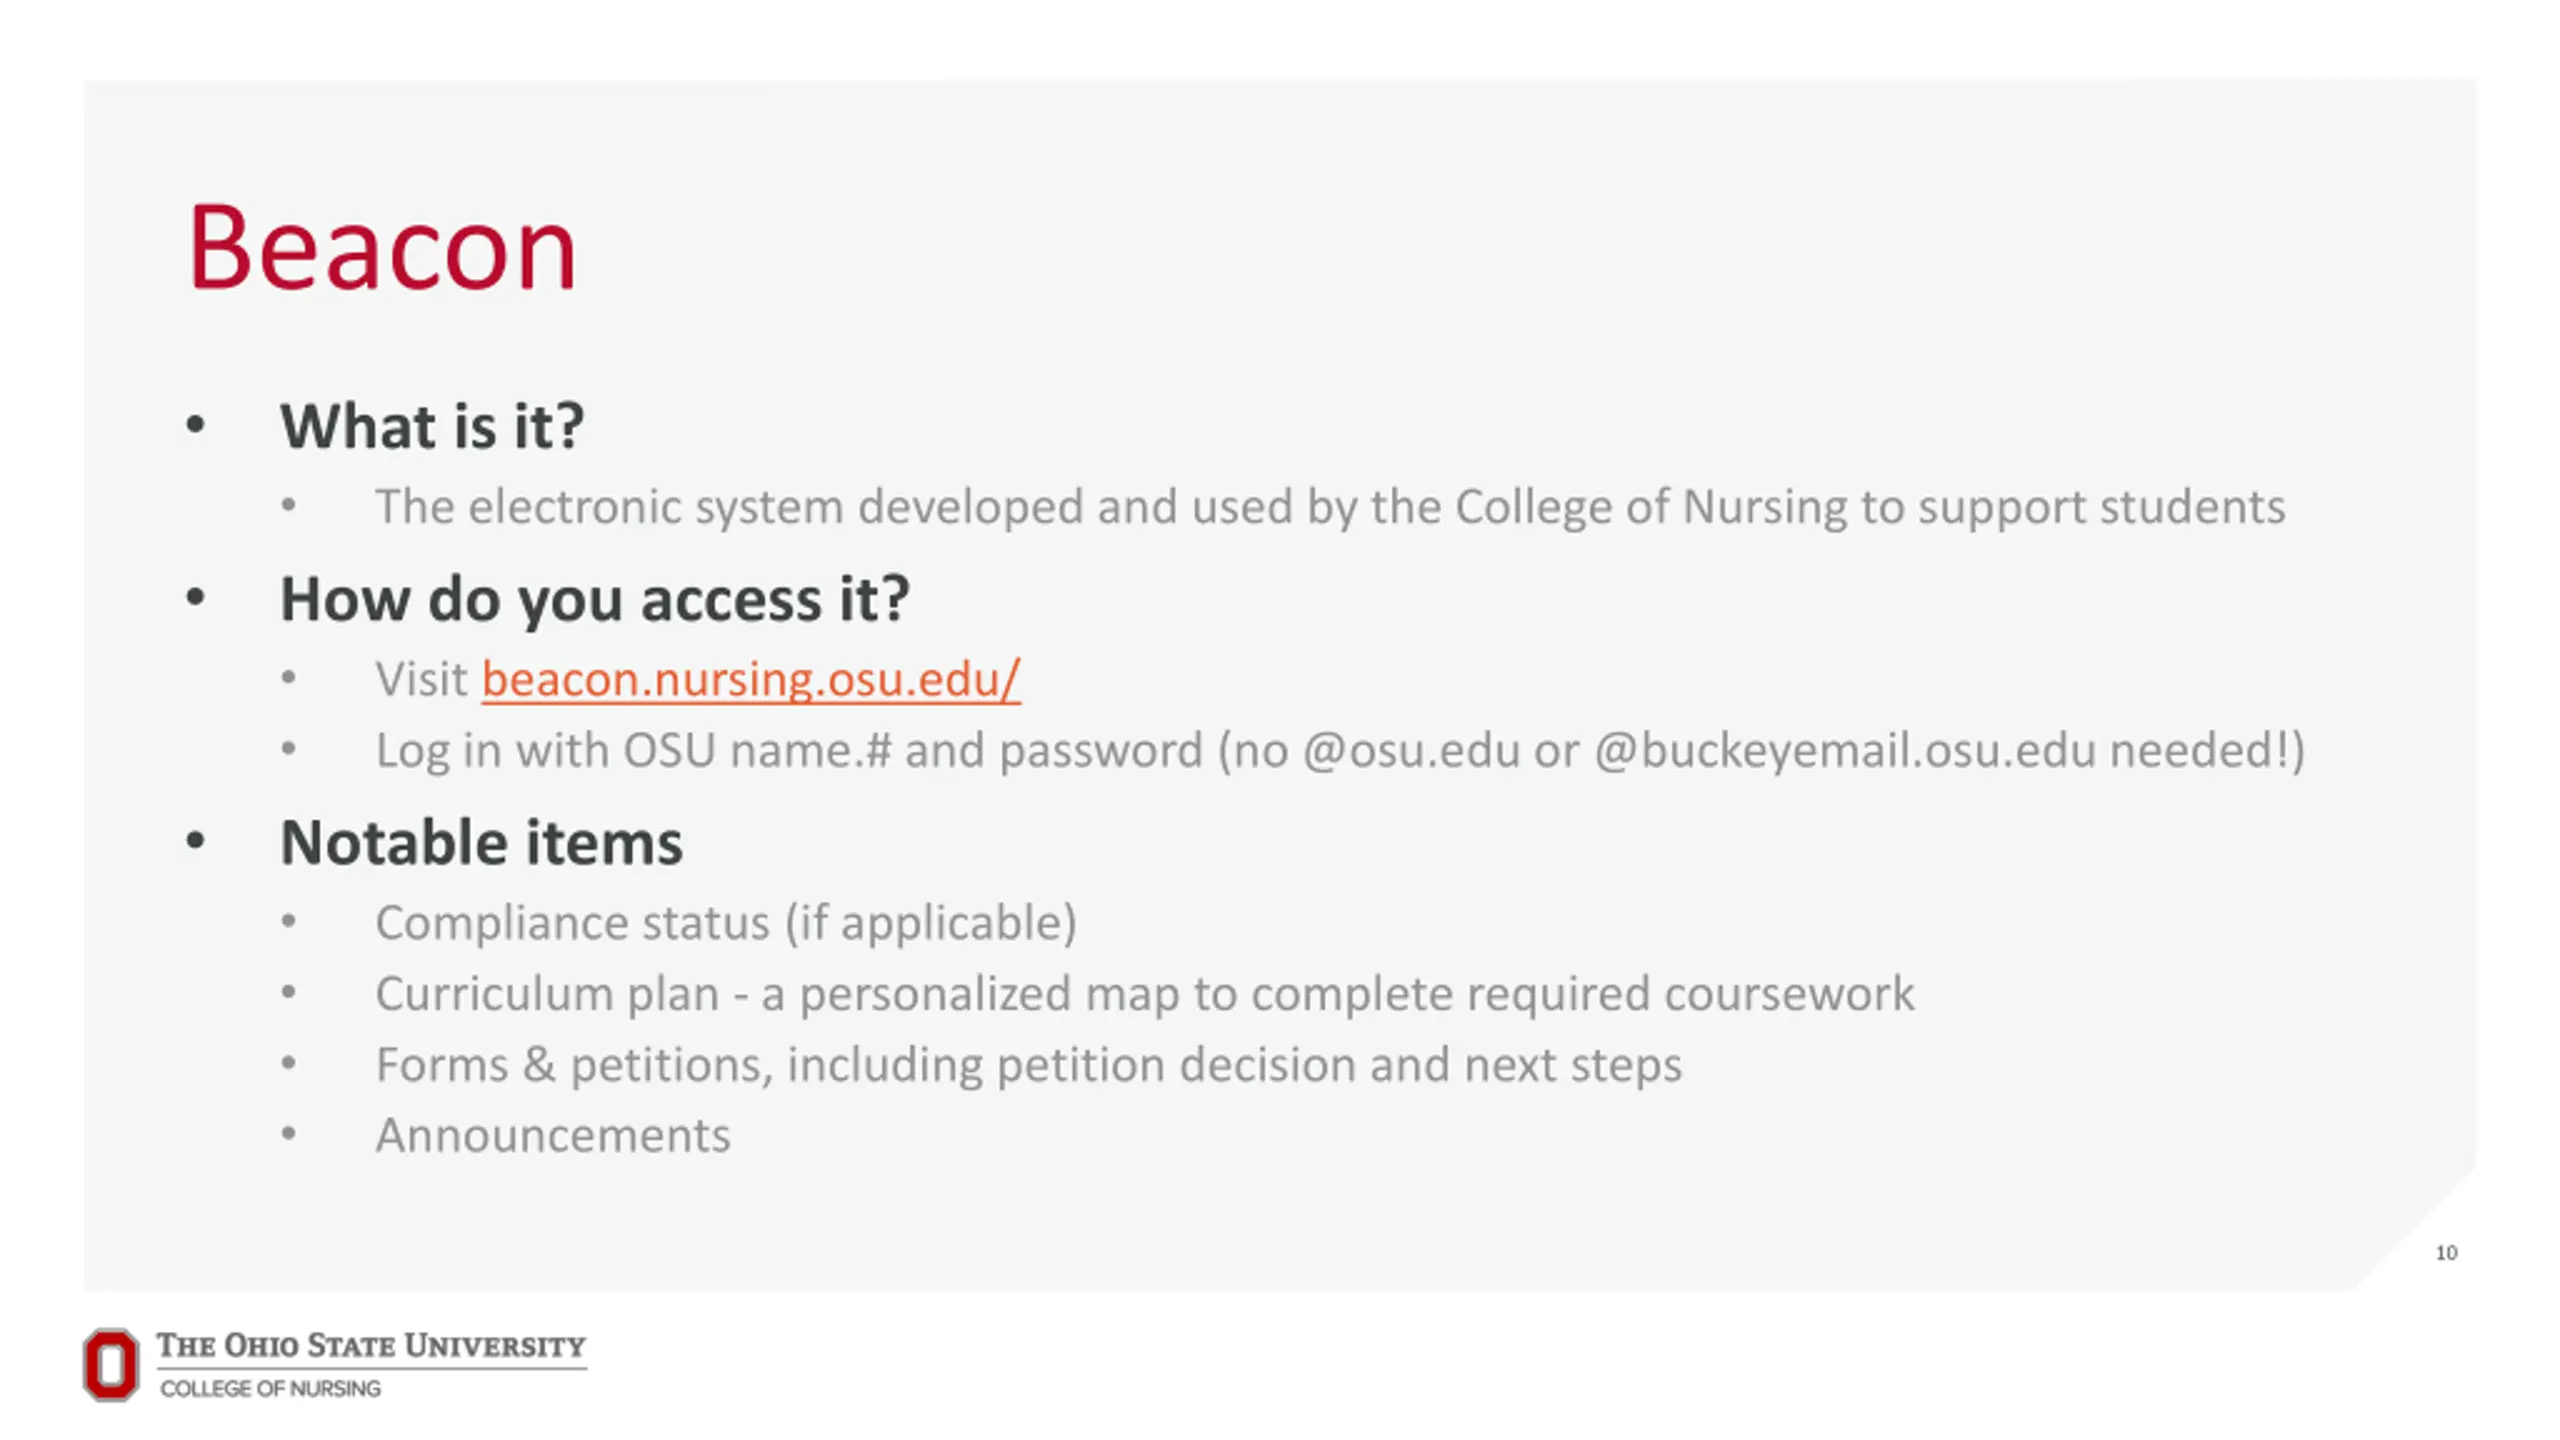Click the 'Notable items' heading
Viewport: 2560px width, 1440px height.
pyautogui.click(x=481, y=842)
